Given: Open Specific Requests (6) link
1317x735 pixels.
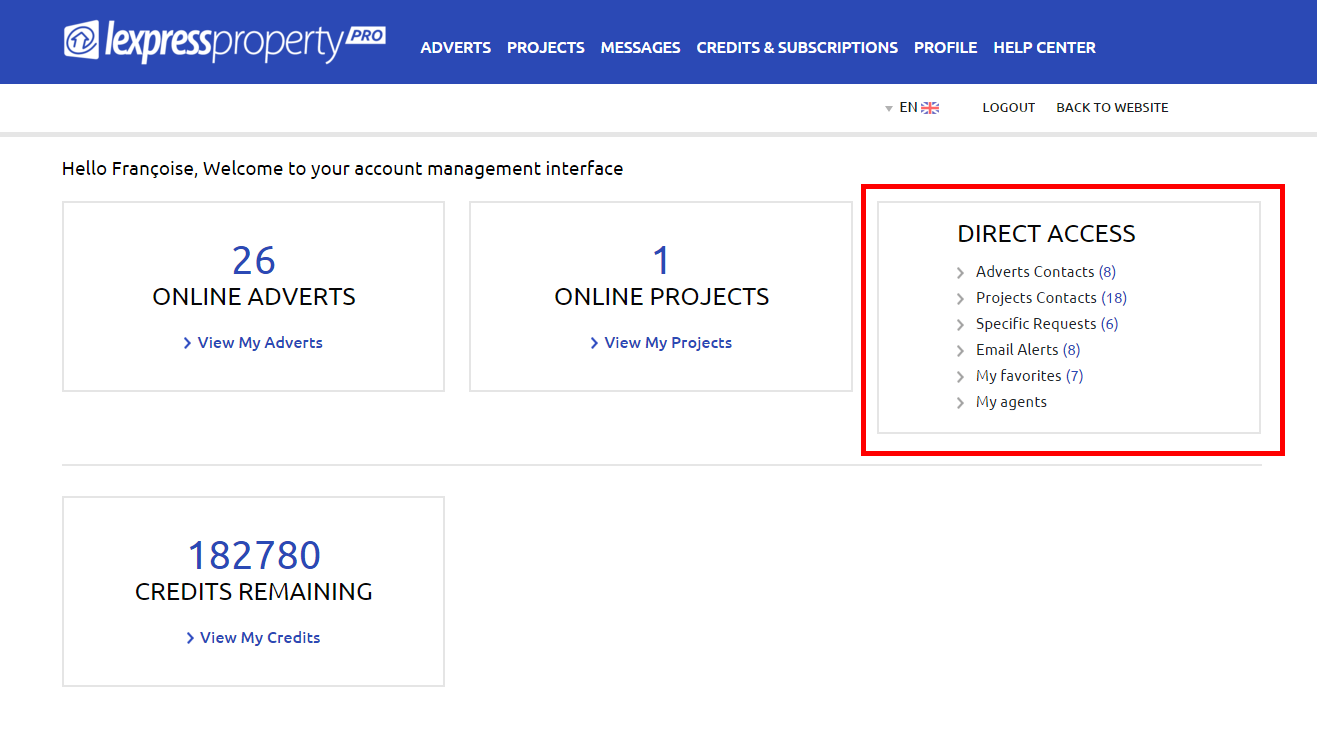Looking at the screenshot, I should tap(1047, 324).
